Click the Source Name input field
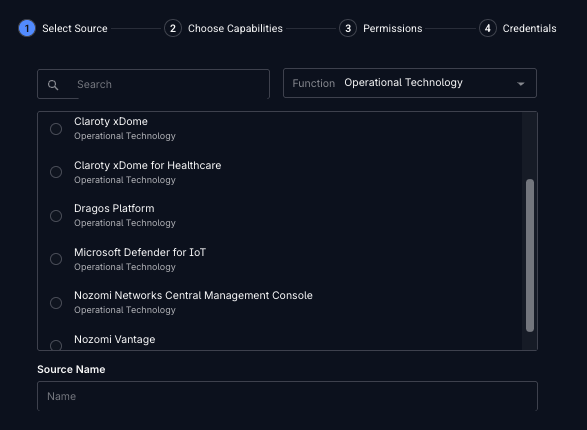This screenshot has height=430, width=587. tap(287, 396)
